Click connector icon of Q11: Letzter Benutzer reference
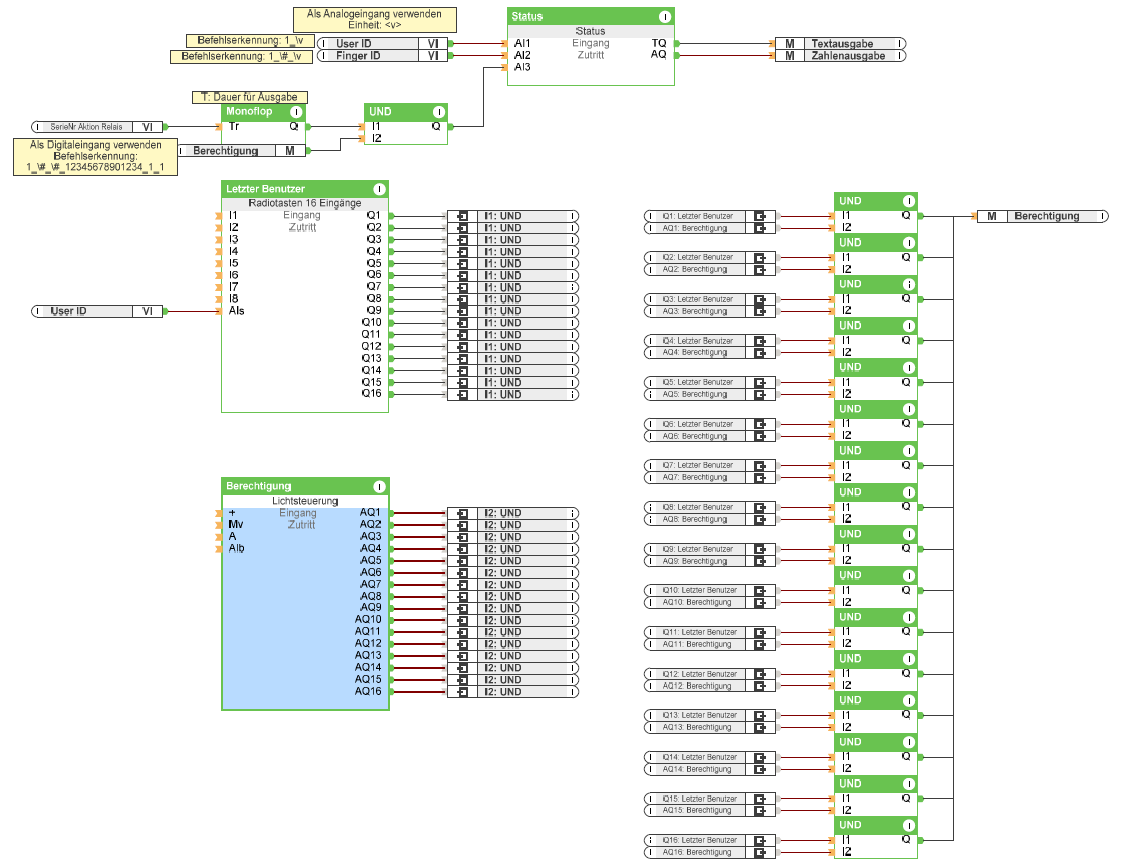1124x864 pixels. (761, 632)
